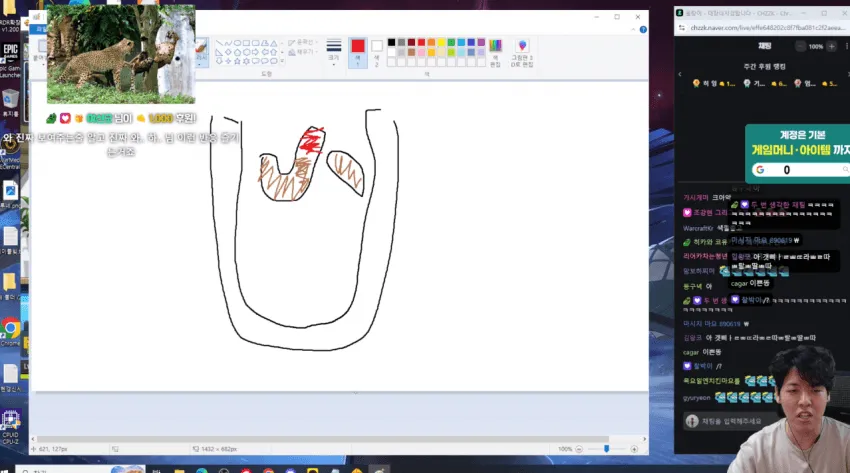Select the five-point star shape
Image resolution: width=850 pixels, height=473 pixels.
pyautogui.click(x=237, y=61)
